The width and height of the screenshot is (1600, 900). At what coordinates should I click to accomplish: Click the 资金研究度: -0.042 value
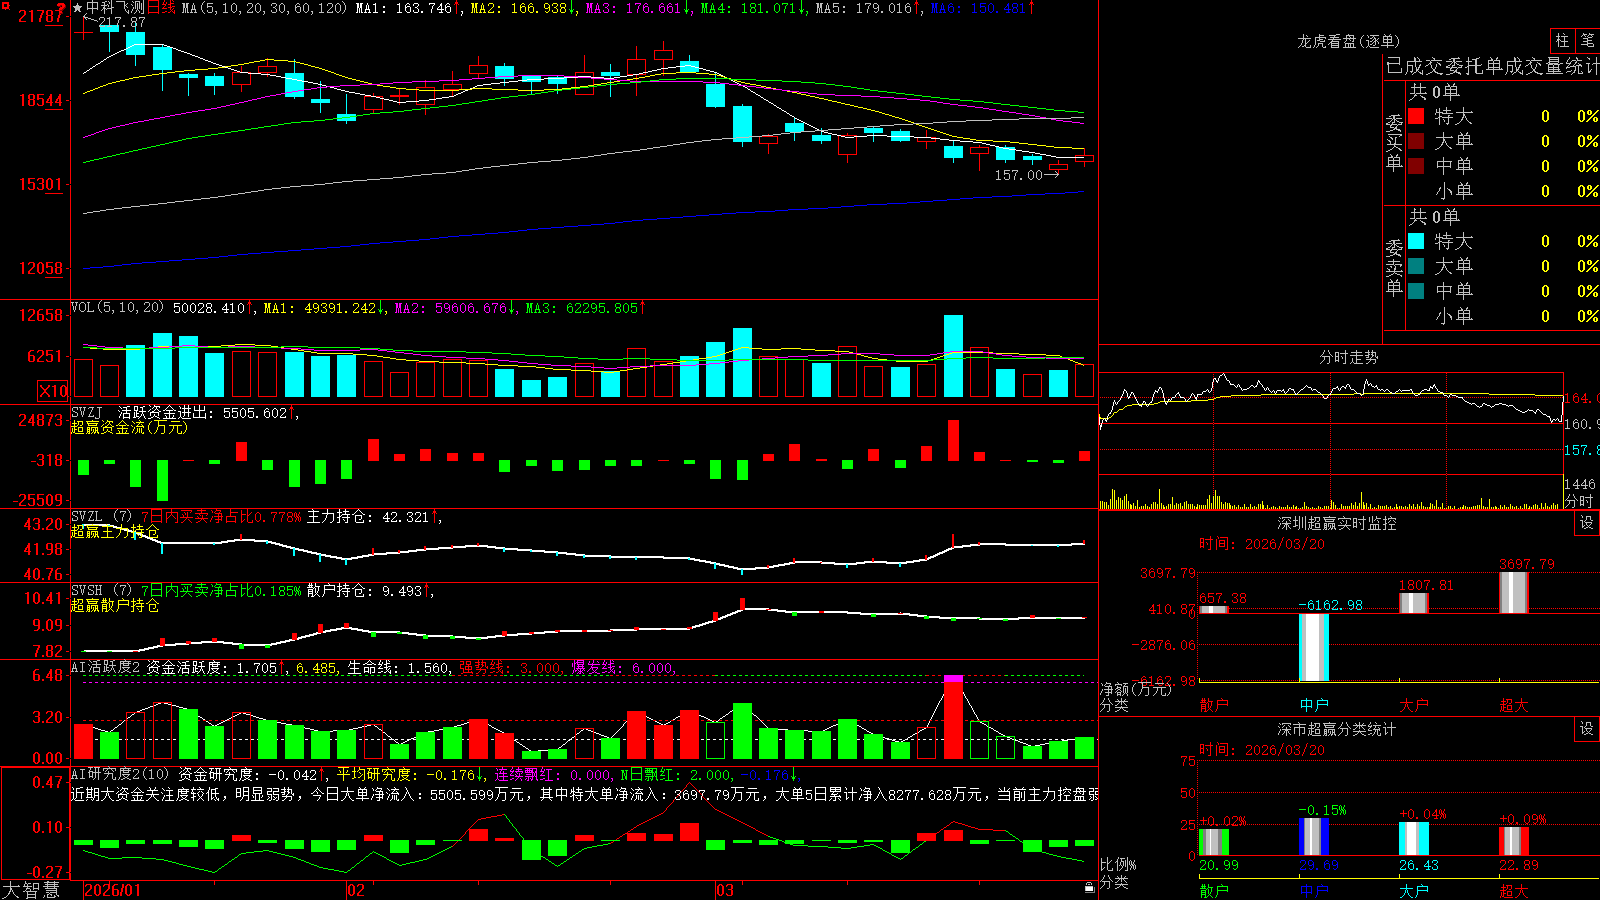[251, 774]
